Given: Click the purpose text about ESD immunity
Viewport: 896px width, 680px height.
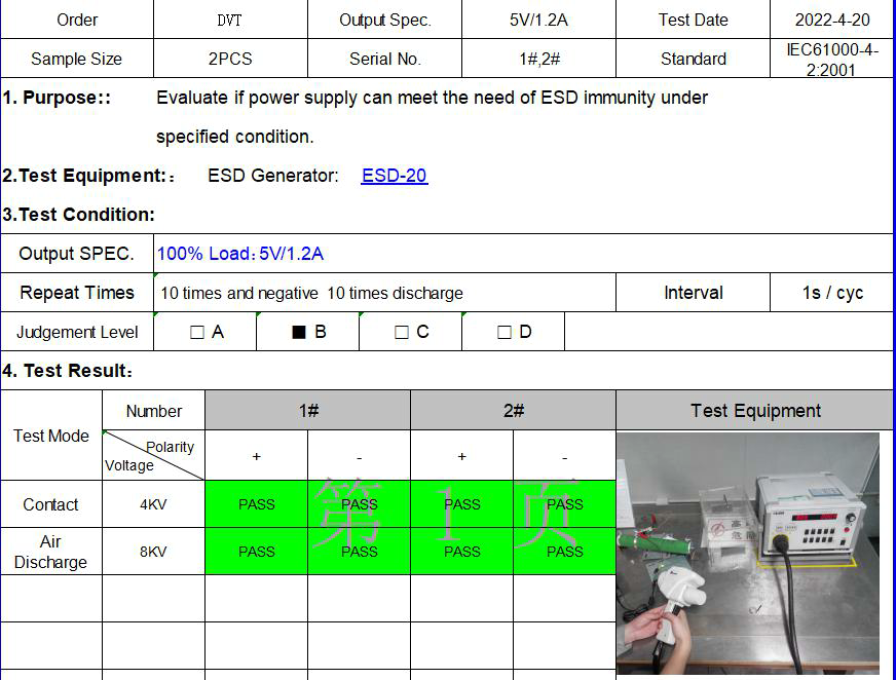Looking at the screenshot, I should click(x=432, y=98).
